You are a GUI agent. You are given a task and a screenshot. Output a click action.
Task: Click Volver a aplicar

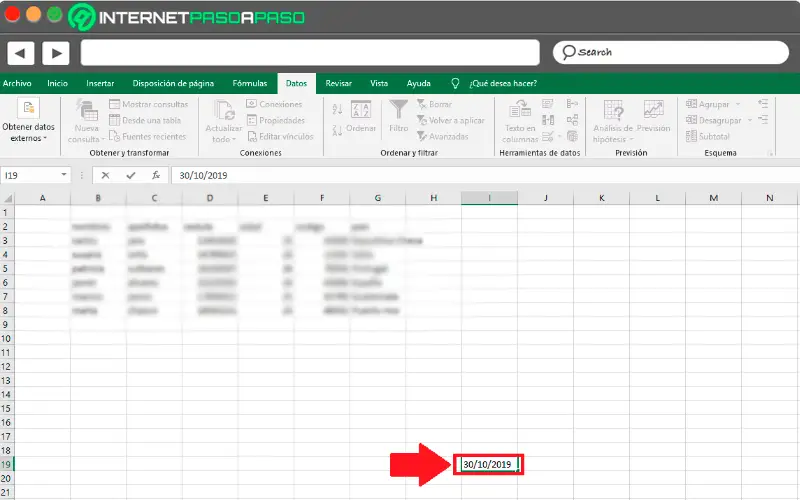tap(451, 120)
